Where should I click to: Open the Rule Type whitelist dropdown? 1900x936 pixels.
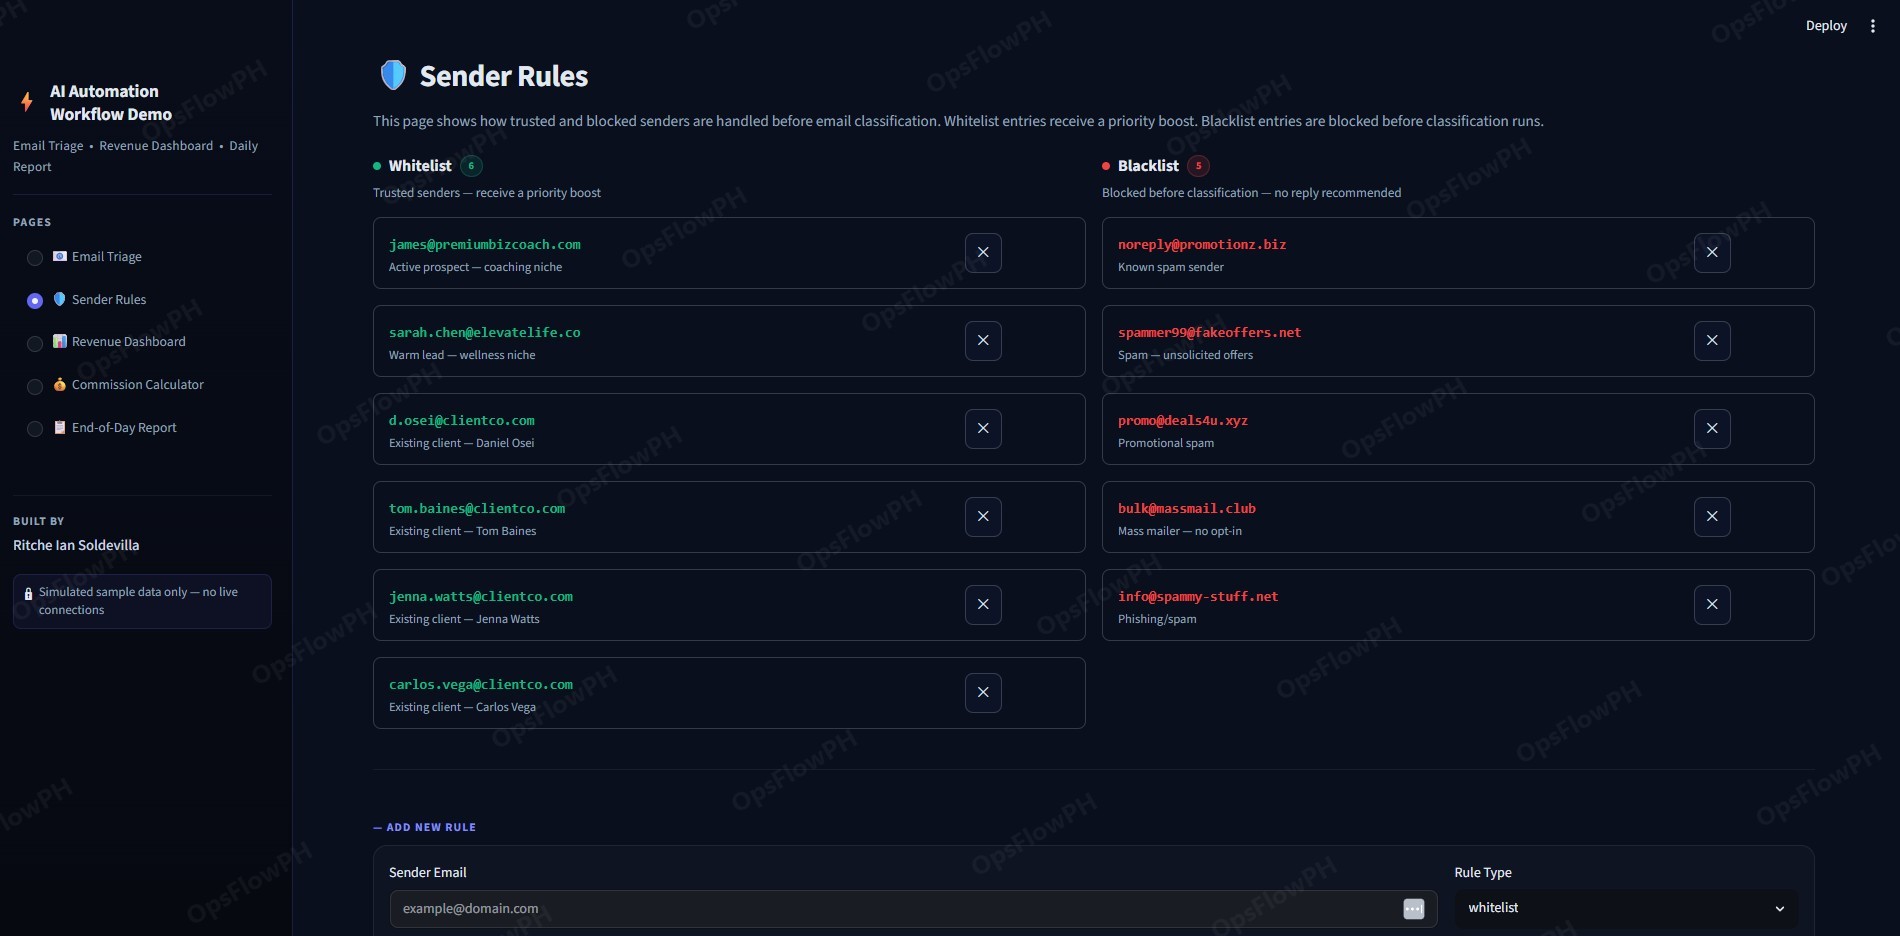(x=1626, y=908)
